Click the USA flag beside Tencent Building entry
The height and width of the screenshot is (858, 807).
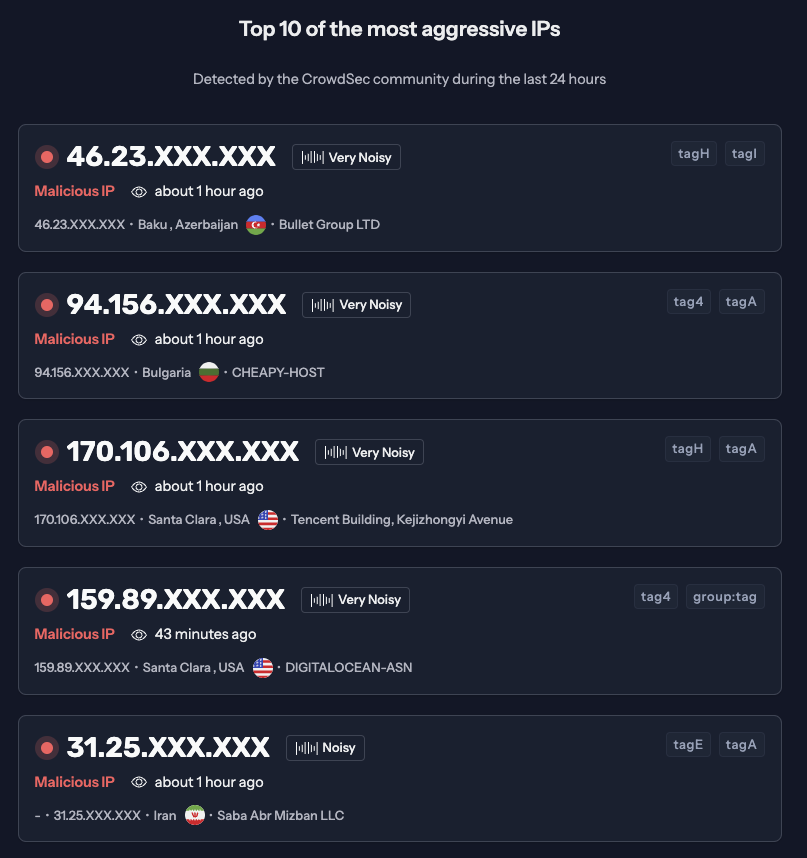click(x=267, y=519)
